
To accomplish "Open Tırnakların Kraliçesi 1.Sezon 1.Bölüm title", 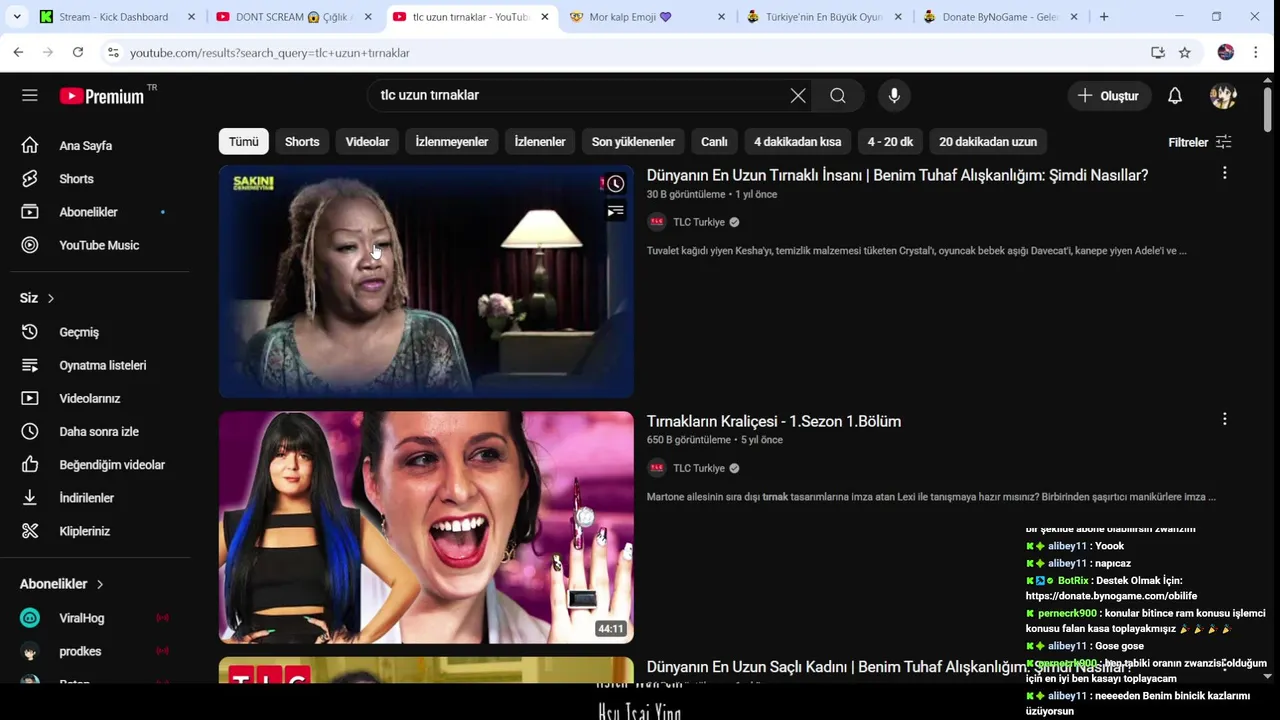I will [x=774, y=421].
